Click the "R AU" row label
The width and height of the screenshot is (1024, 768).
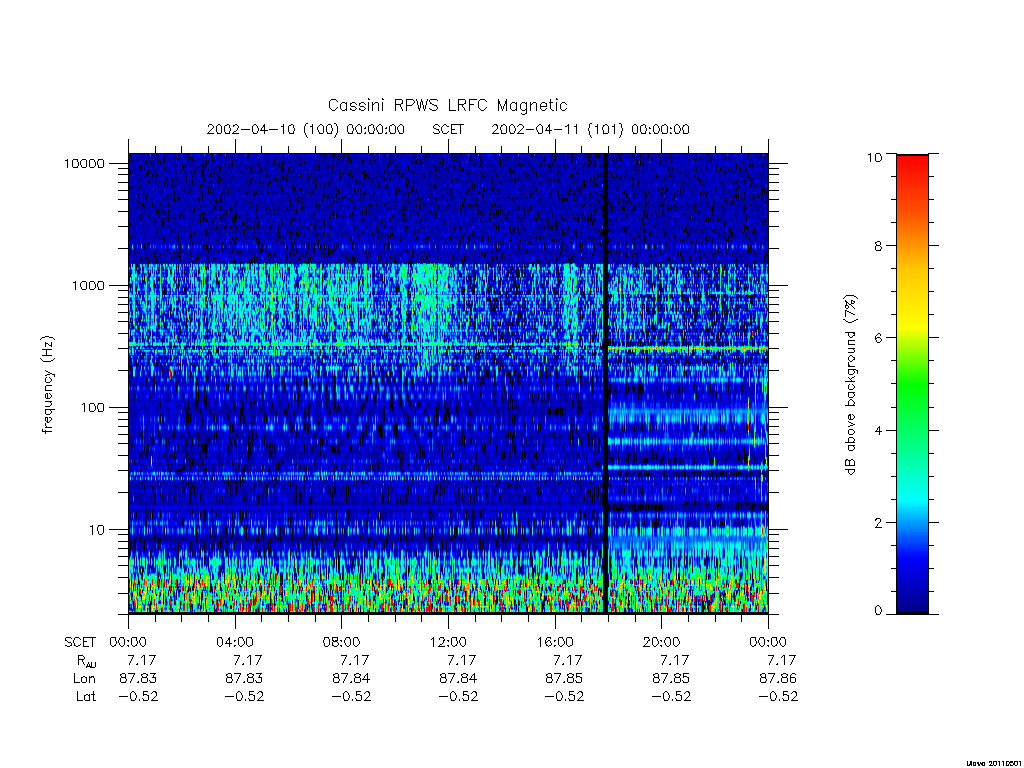86,661
